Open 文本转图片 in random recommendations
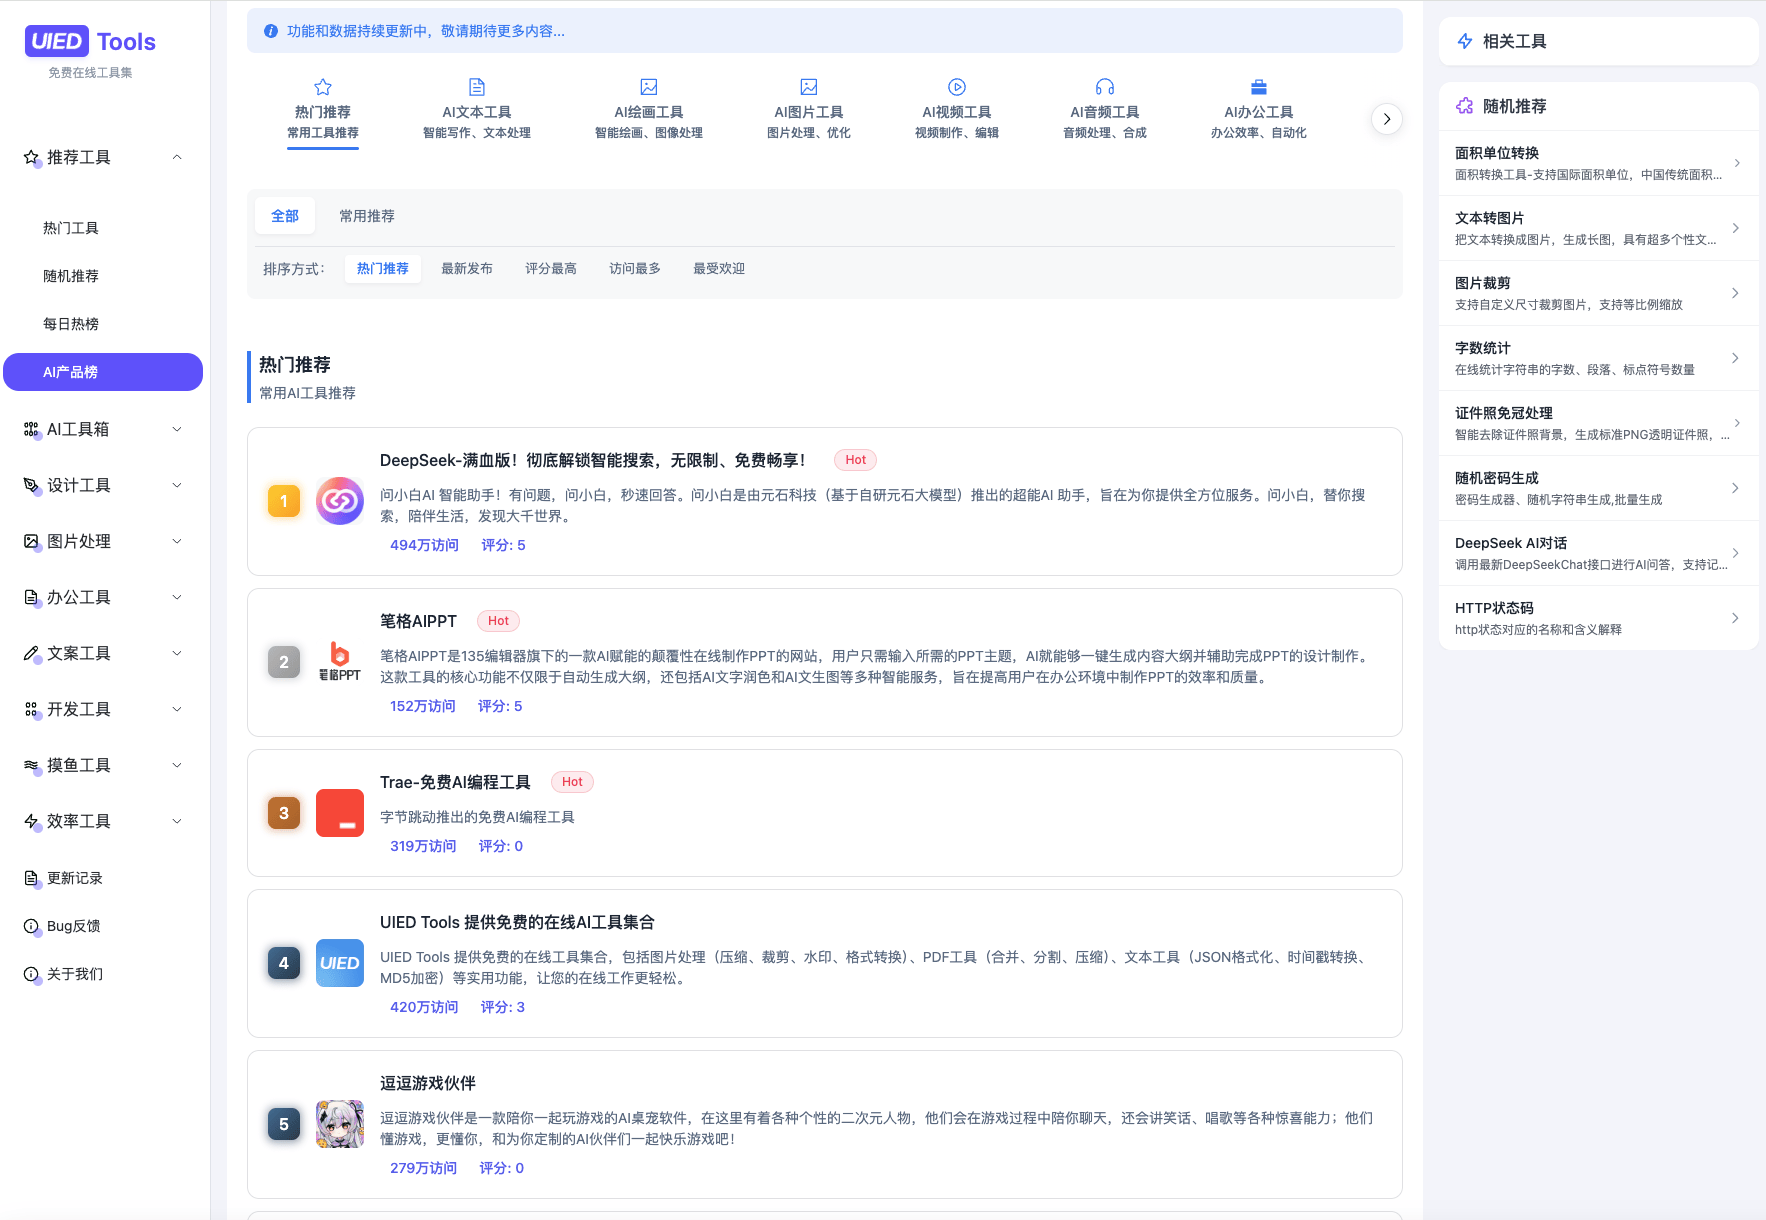This screenshot has width=1766, height=1220. [x=1598, y=228]
